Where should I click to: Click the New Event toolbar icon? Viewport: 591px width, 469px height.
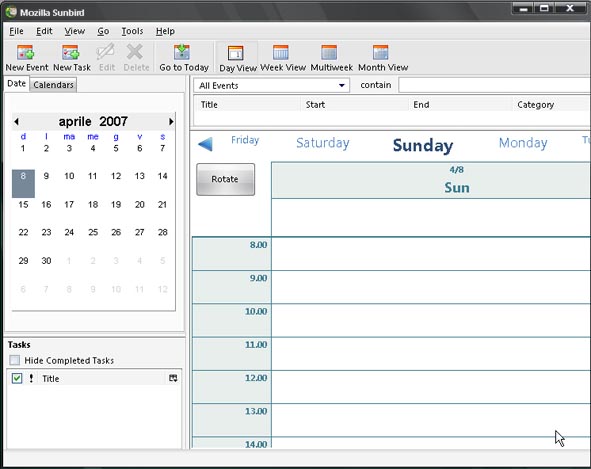(x=26, y=52)
